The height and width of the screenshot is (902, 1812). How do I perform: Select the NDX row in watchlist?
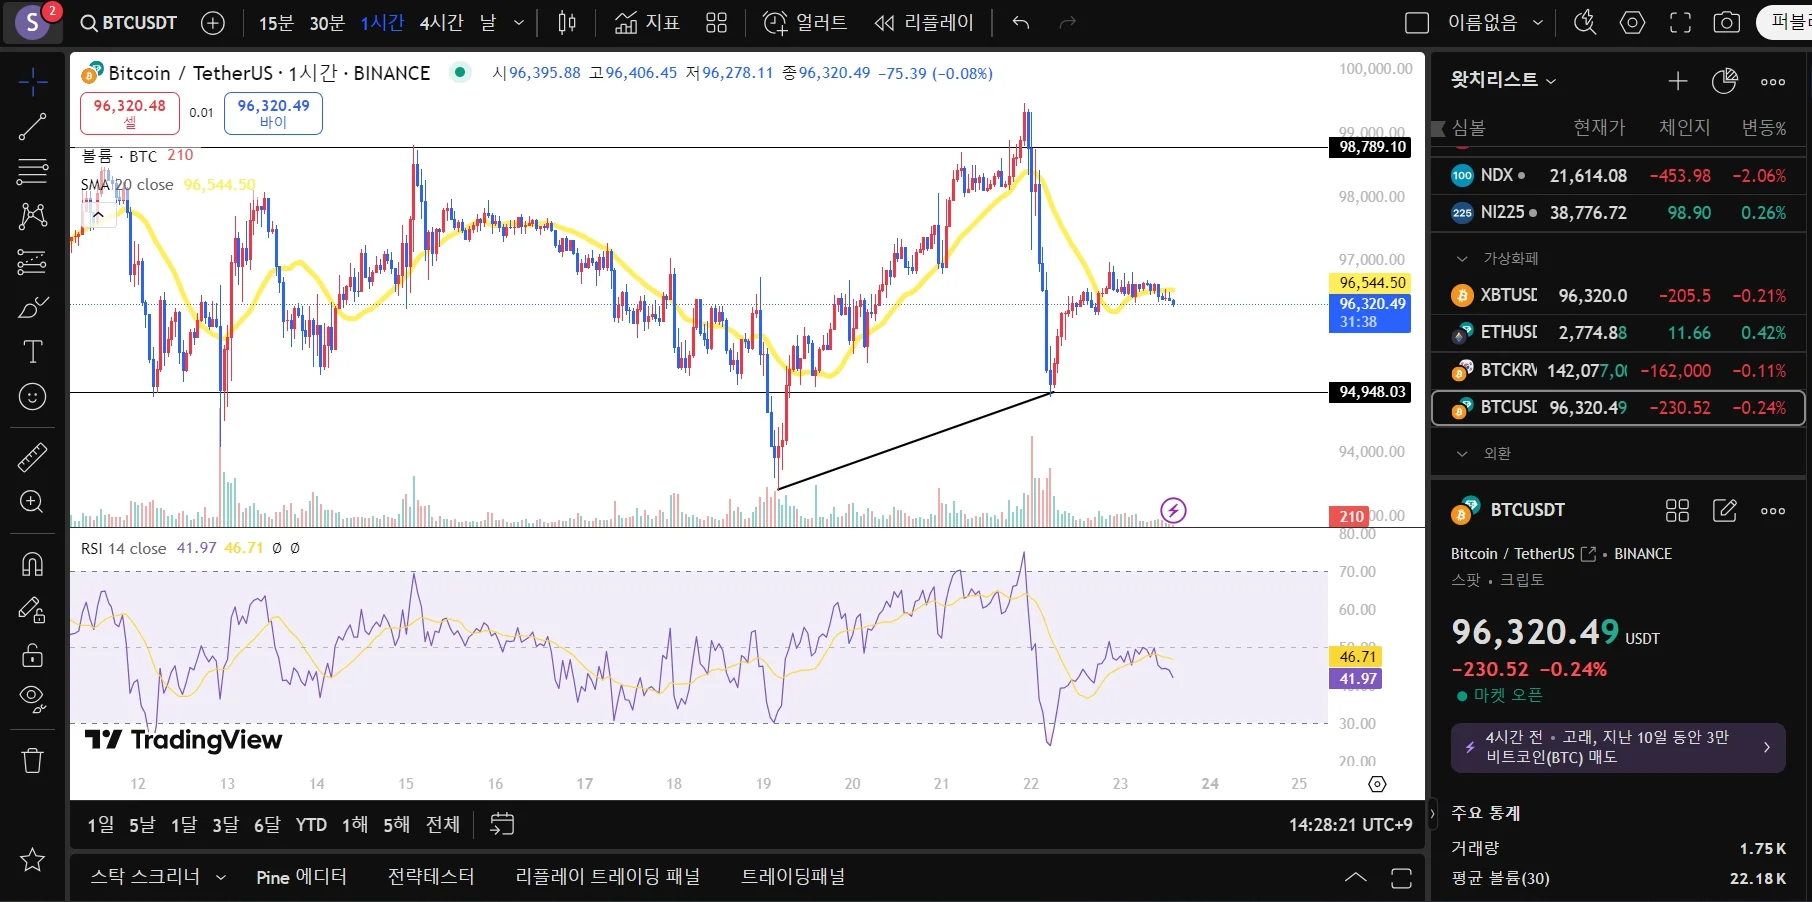point(1618,175)
